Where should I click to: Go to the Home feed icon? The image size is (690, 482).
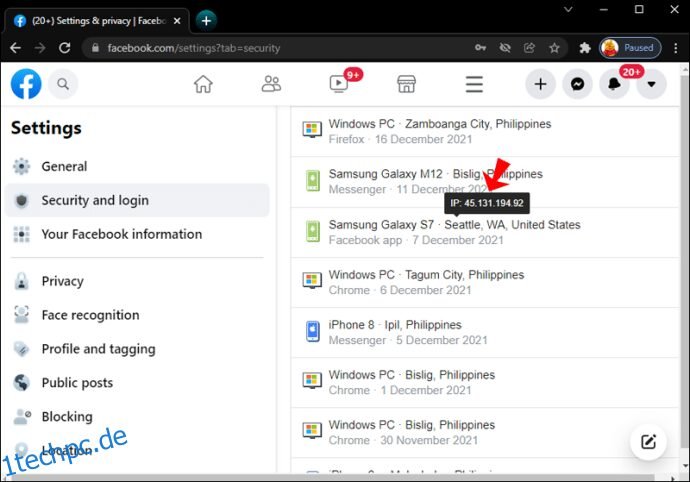pyautogui.click(x=203, y=84)
